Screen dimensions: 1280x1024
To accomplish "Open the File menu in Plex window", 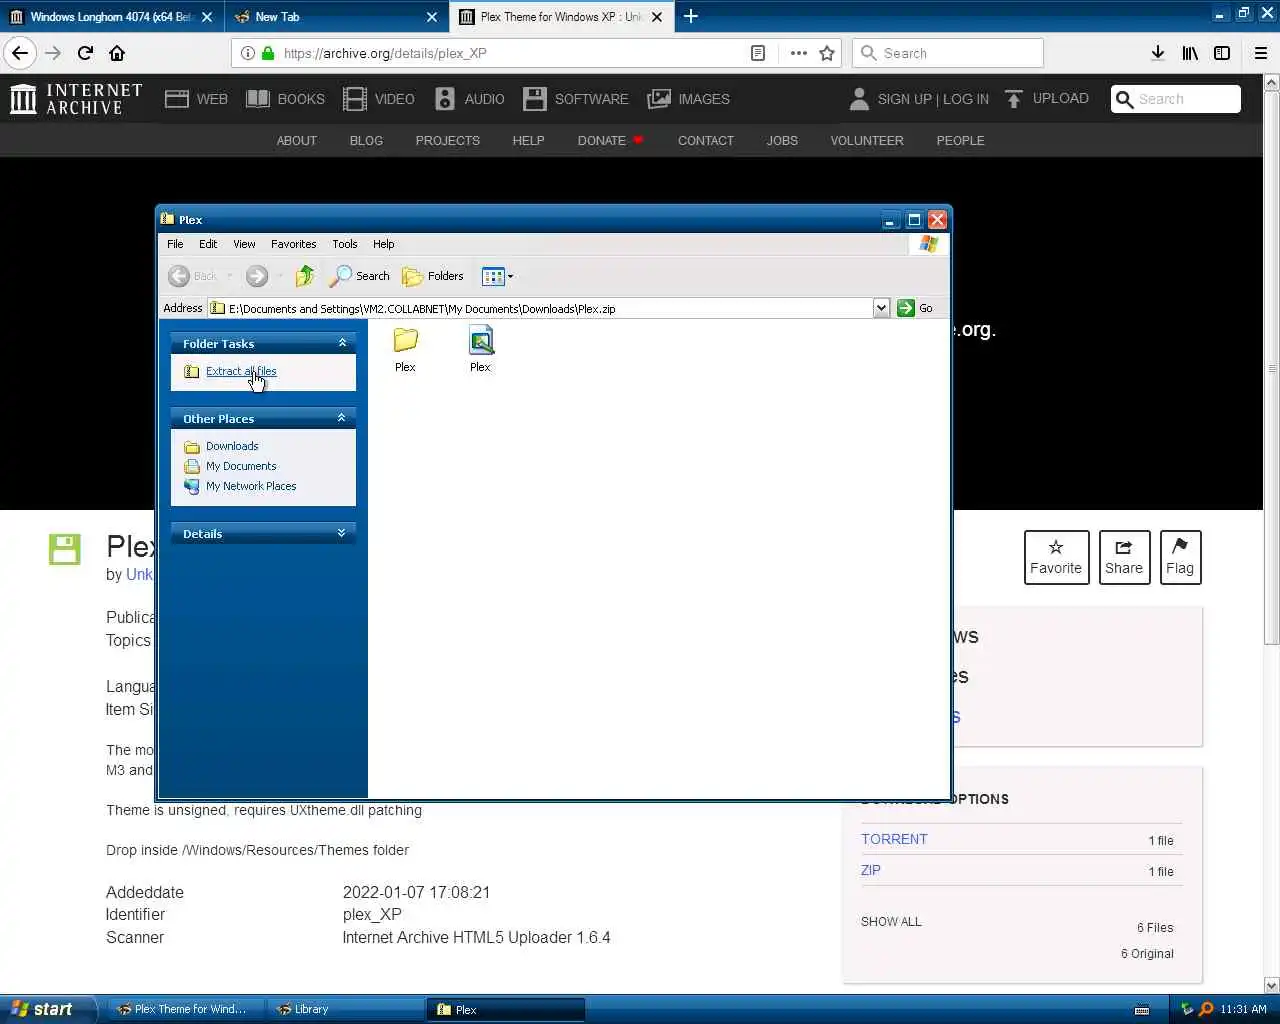I will click(x=175, y=244).
